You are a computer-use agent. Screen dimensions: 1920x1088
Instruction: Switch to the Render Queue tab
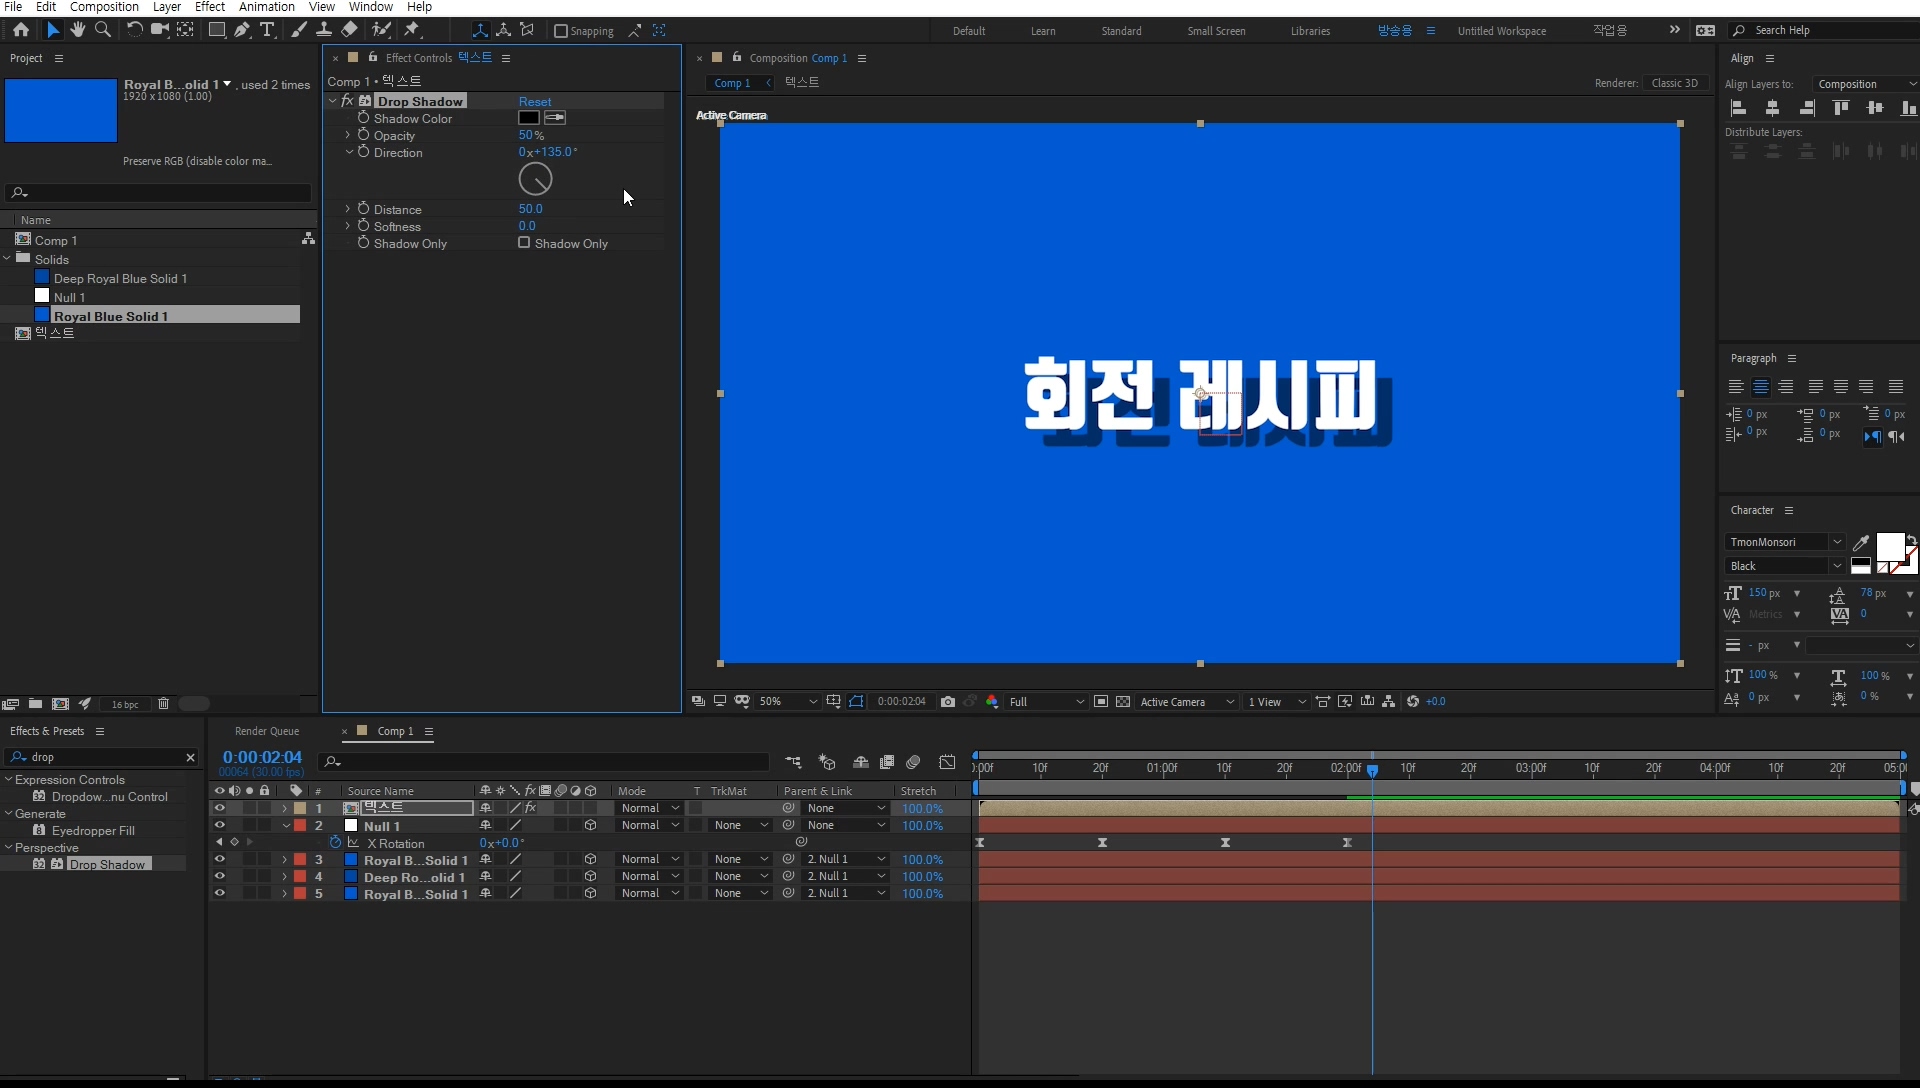tap(267, 732)
